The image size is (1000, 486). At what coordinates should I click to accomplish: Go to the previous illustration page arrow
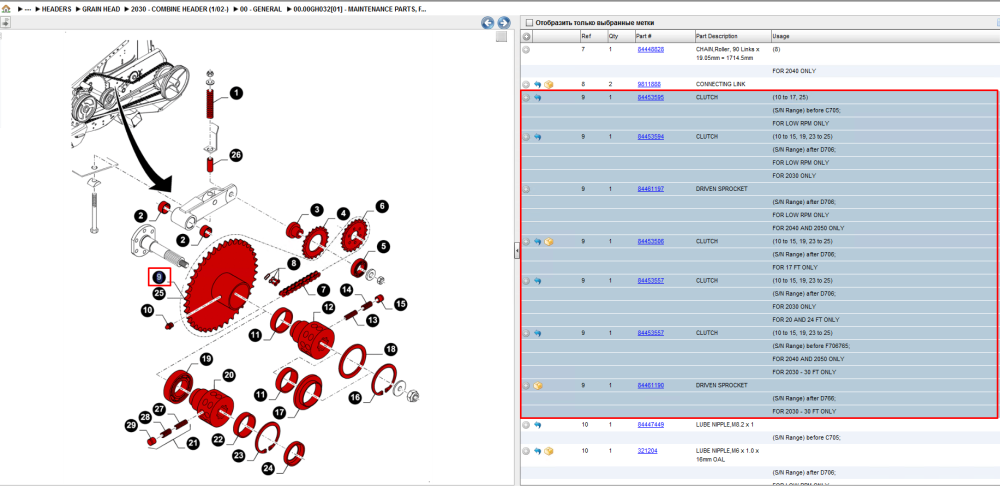[x=488, y=23]
